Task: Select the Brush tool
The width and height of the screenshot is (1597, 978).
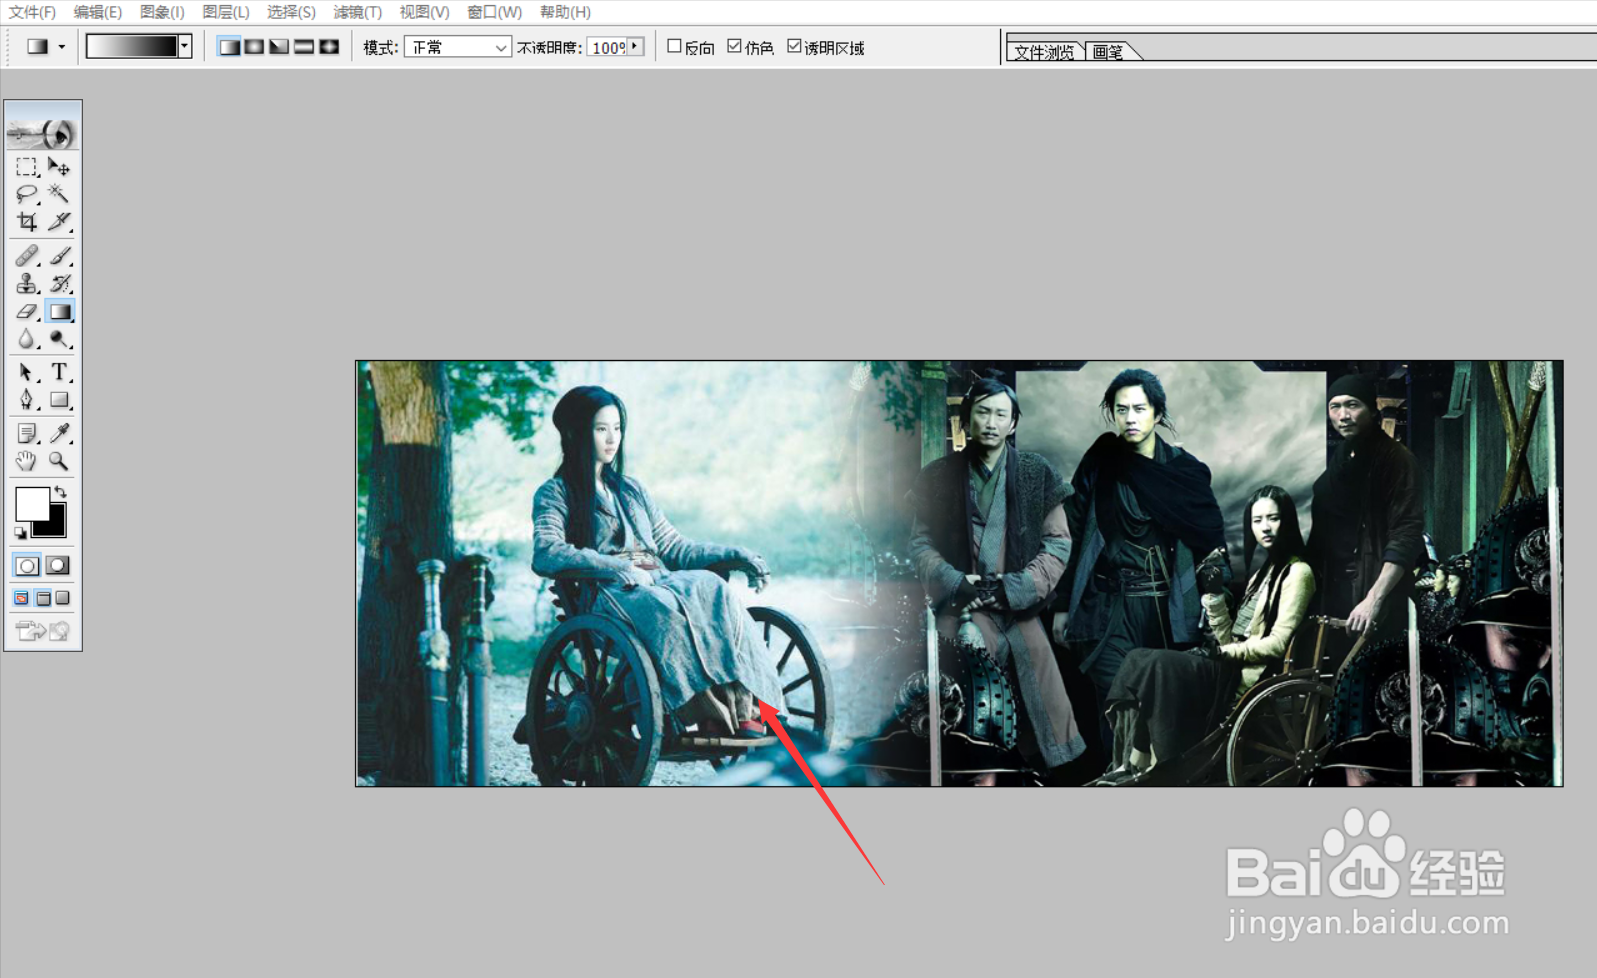Action: click(x=60, y=256)
